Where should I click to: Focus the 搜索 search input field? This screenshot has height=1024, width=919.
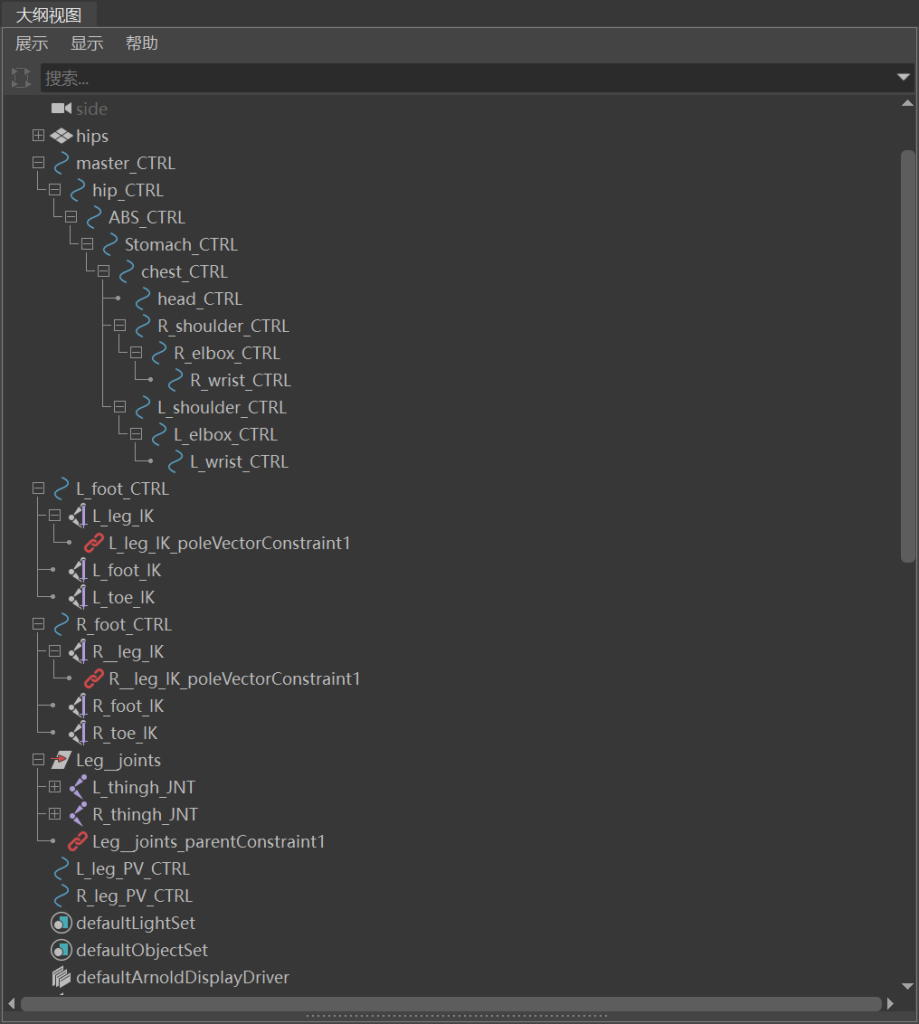coord(467,78)
